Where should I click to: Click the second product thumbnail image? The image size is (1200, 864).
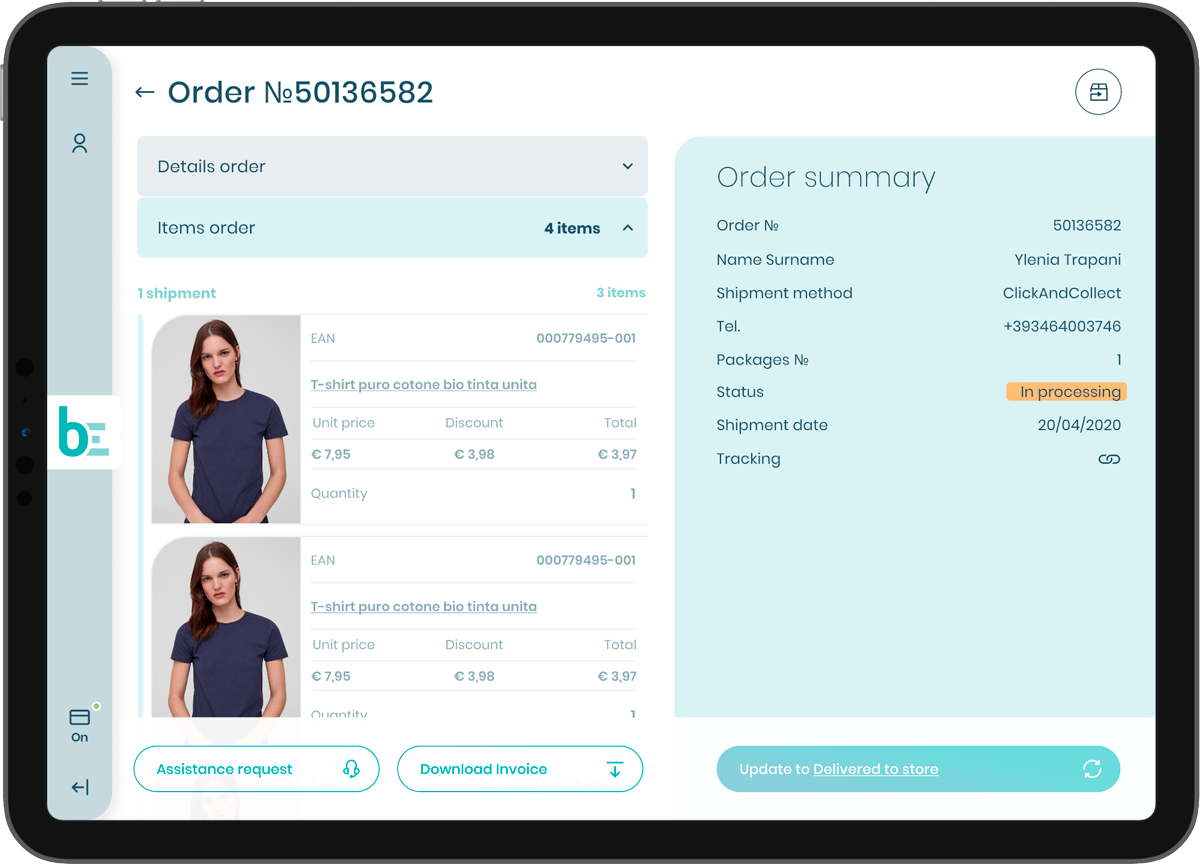pos(226,627)
